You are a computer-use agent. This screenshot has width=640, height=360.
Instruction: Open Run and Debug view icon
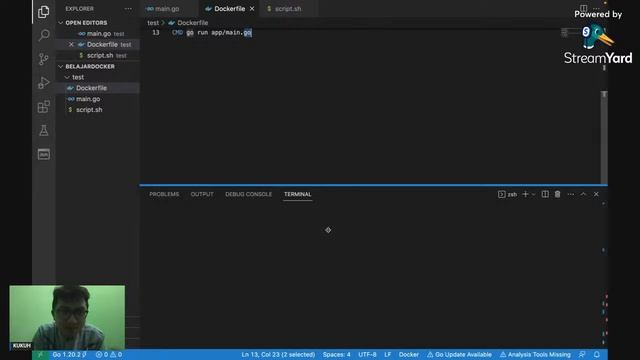click(x=44, y=83)
